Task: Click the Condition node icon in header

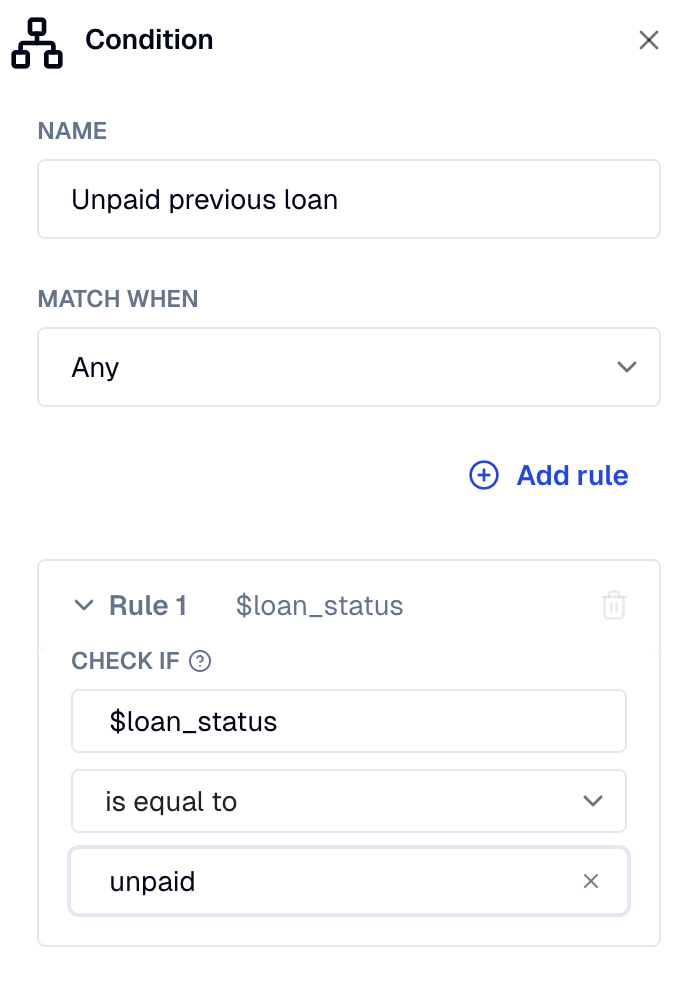Action: (x=37, y=43)
